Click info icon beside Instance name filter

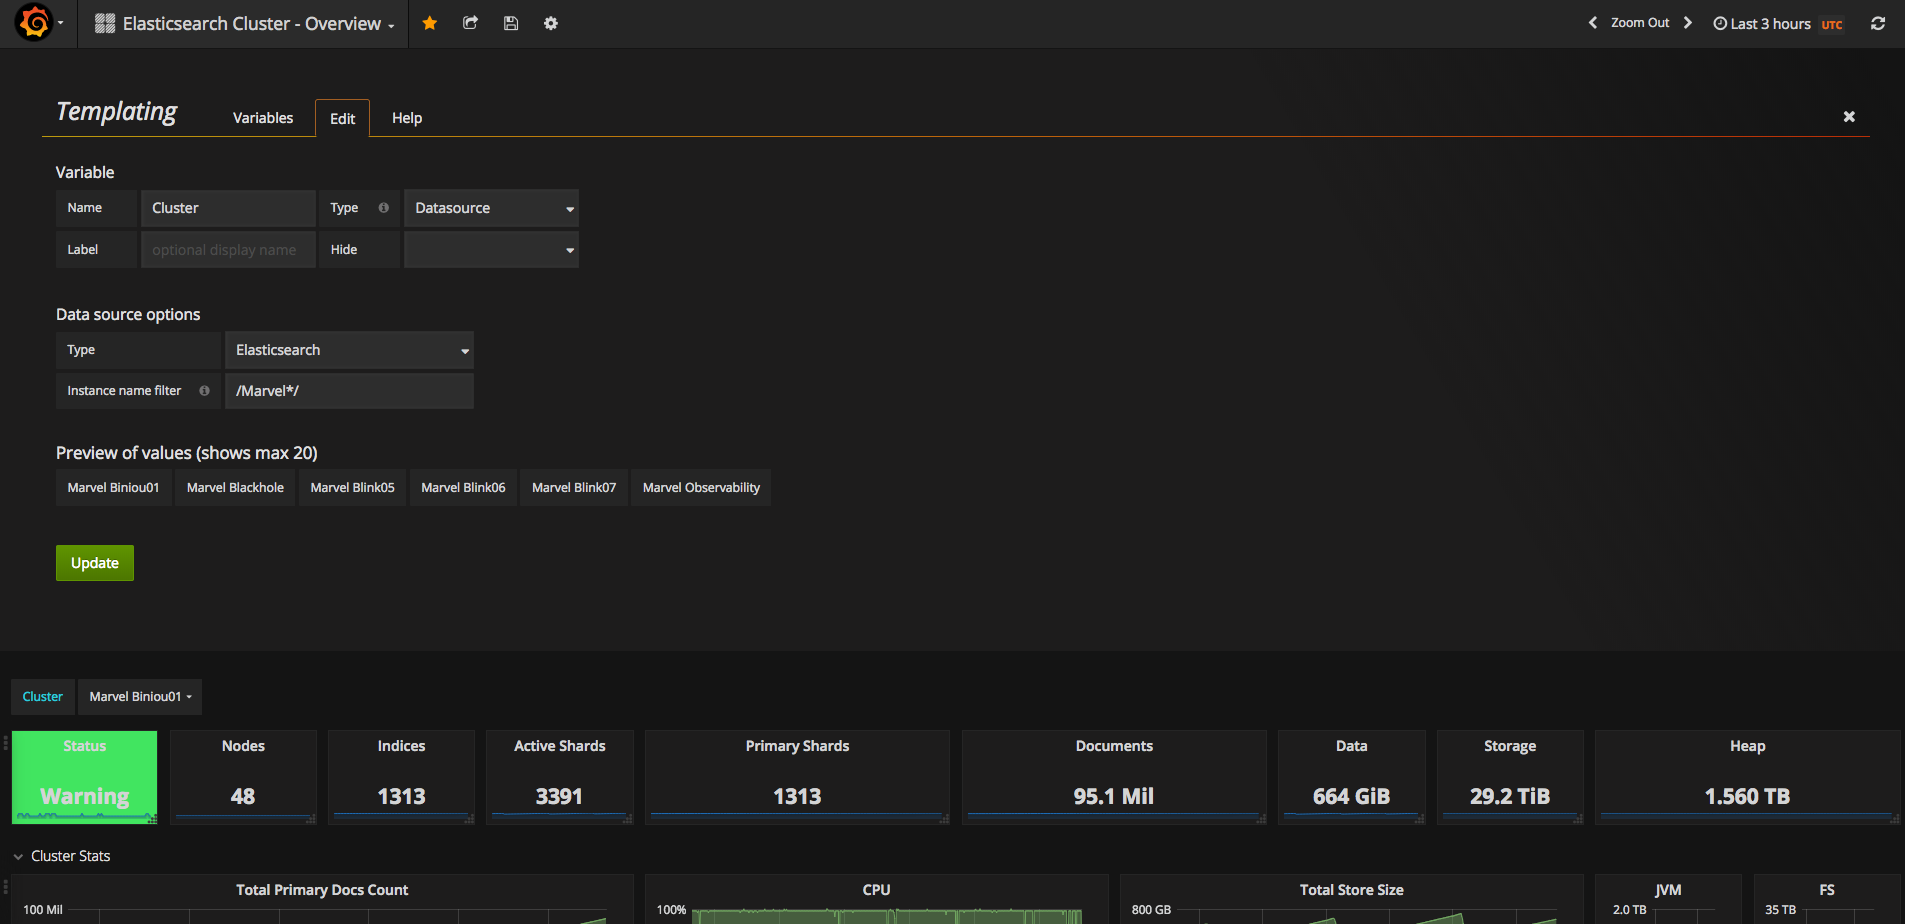[204, 391]
